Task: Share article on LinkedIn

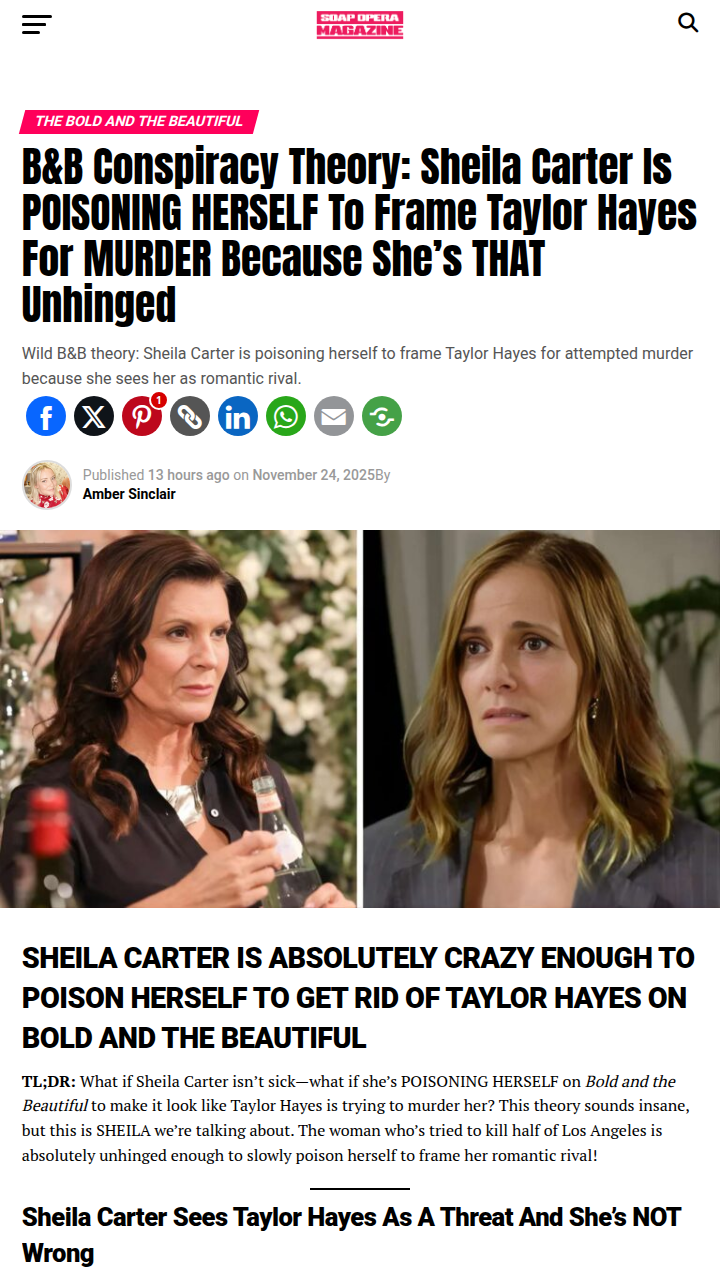Action: [x=238, y=415]
